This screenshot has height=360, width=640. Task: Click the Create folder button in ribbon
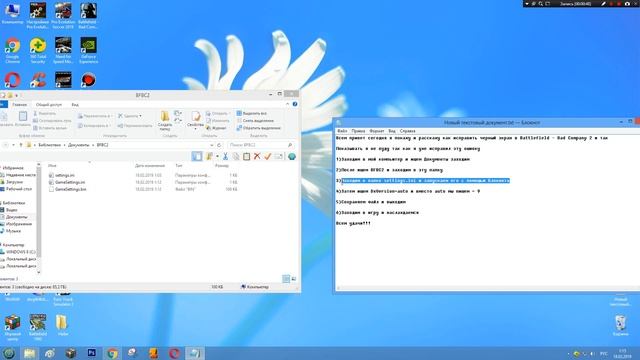coord(165,120)
